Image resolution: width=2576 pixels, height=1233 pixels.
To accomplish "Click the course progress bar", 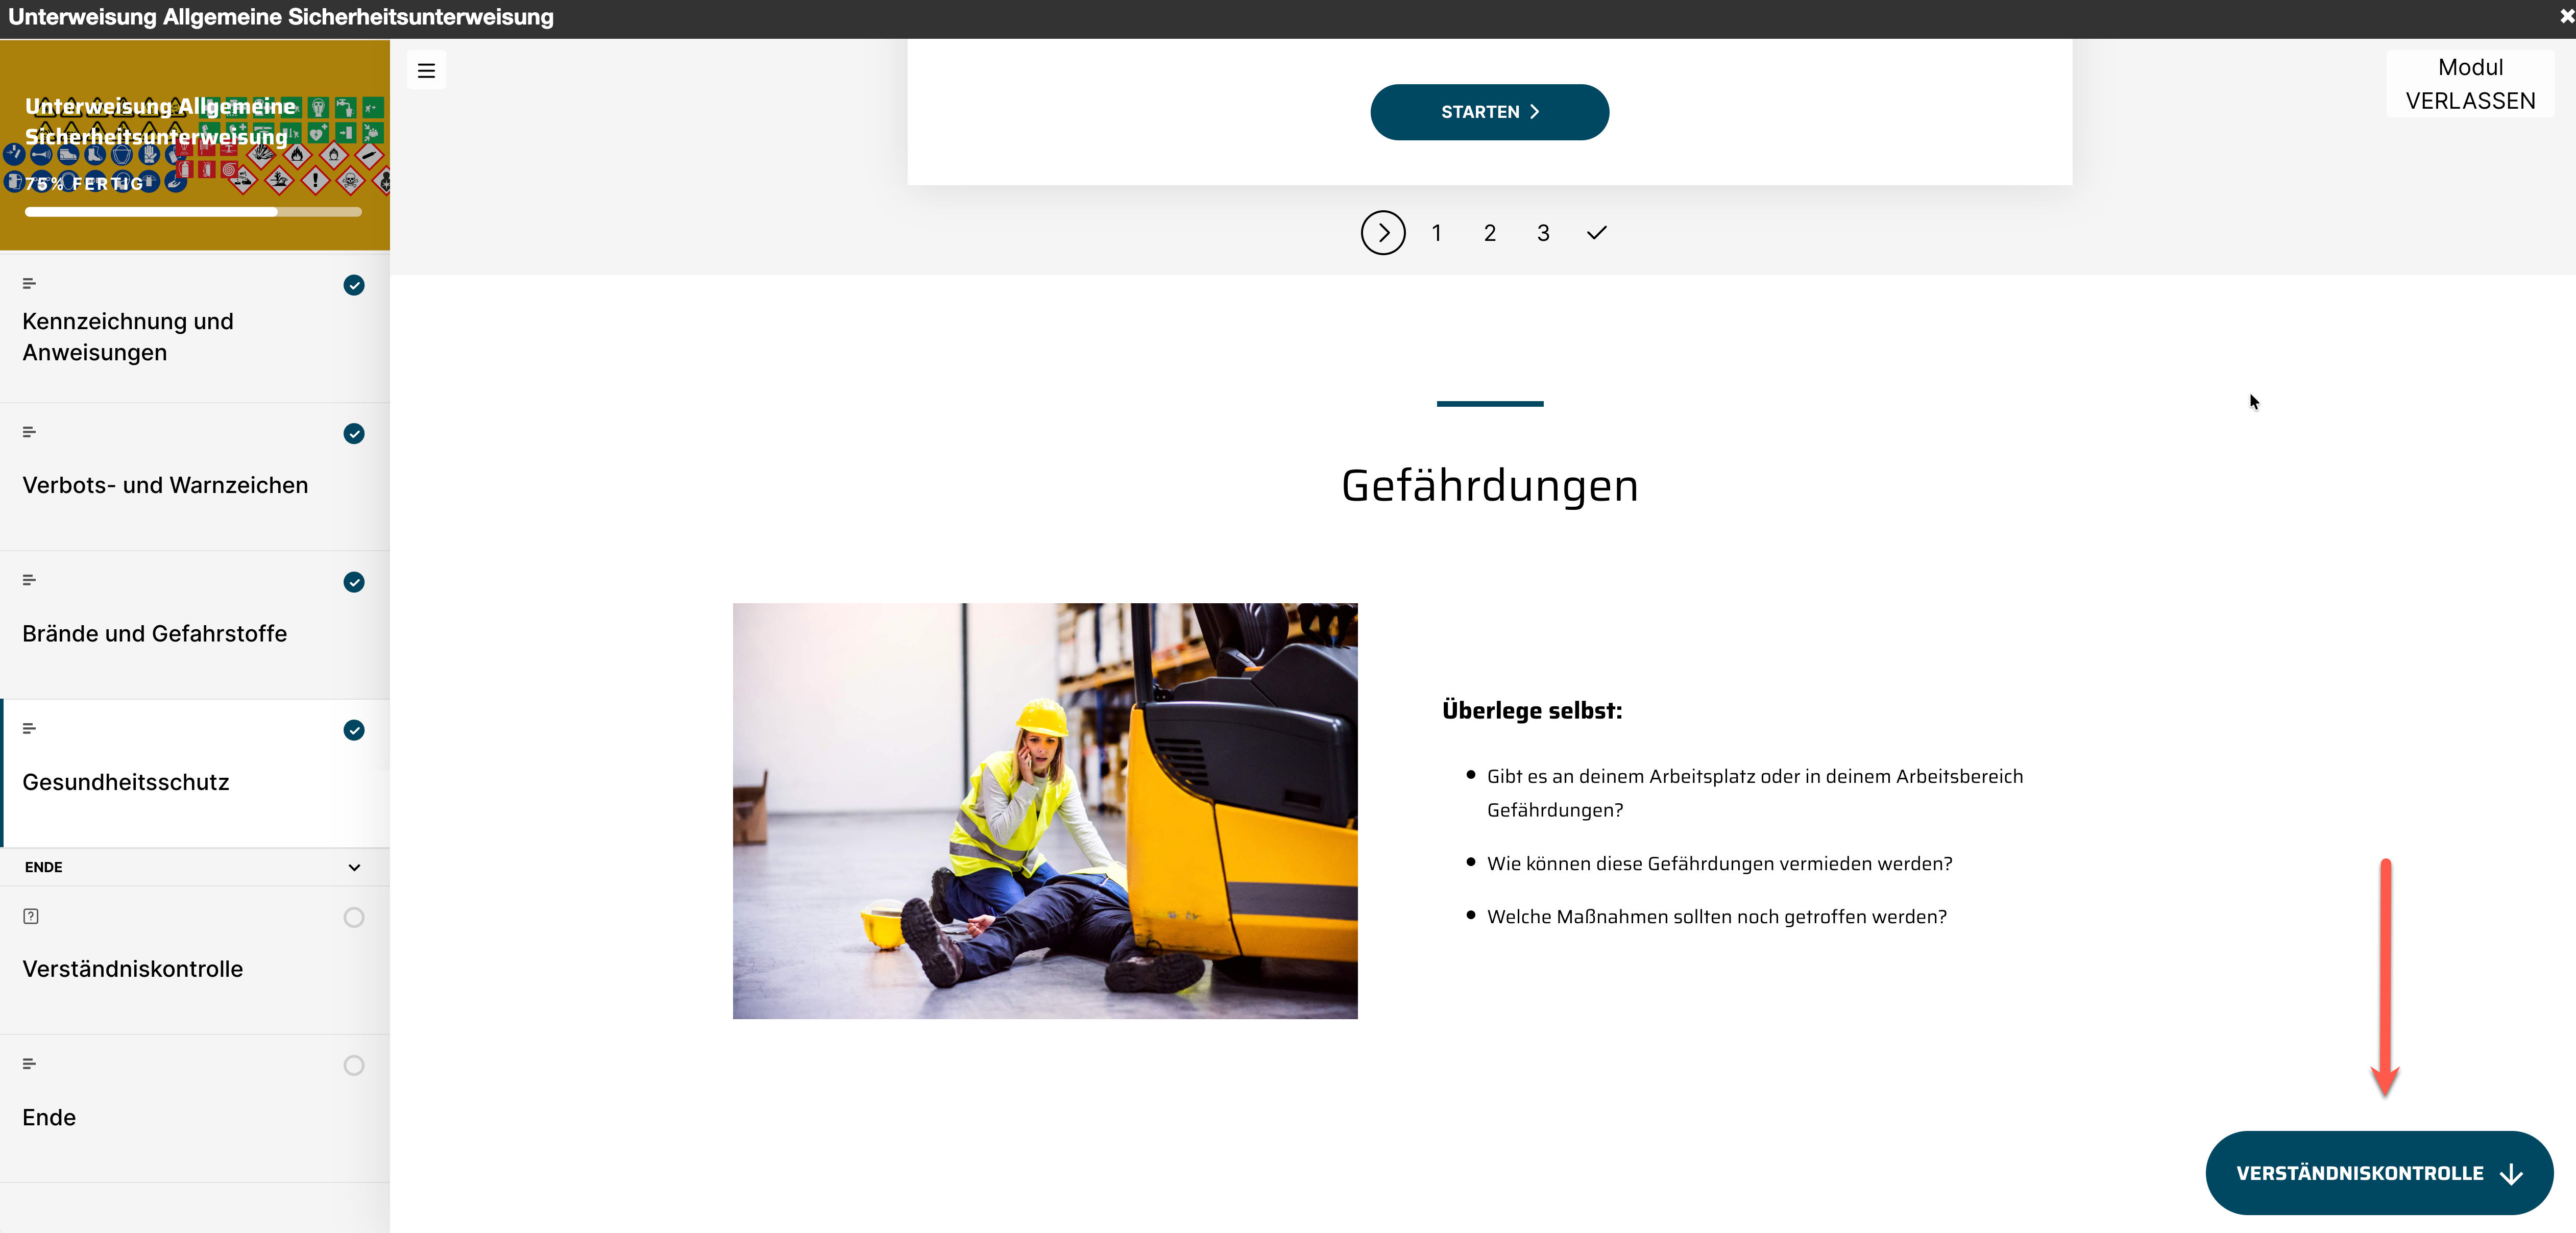I will tap(193, 212).
